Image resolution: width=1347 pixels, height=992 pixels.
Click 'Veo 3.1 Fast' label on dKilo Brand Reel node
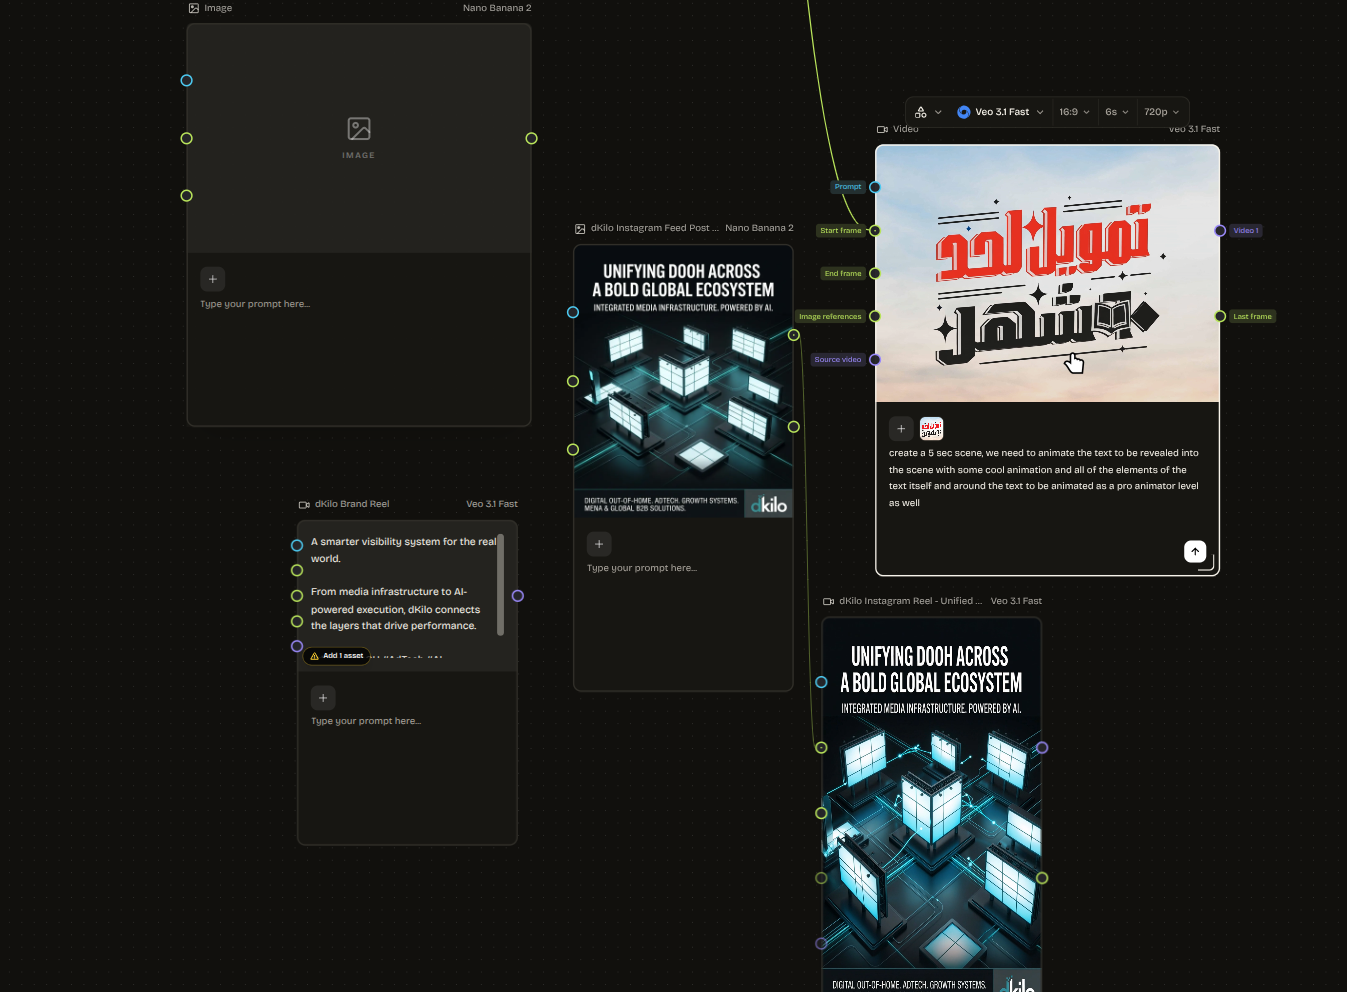[x=492, y=505]
